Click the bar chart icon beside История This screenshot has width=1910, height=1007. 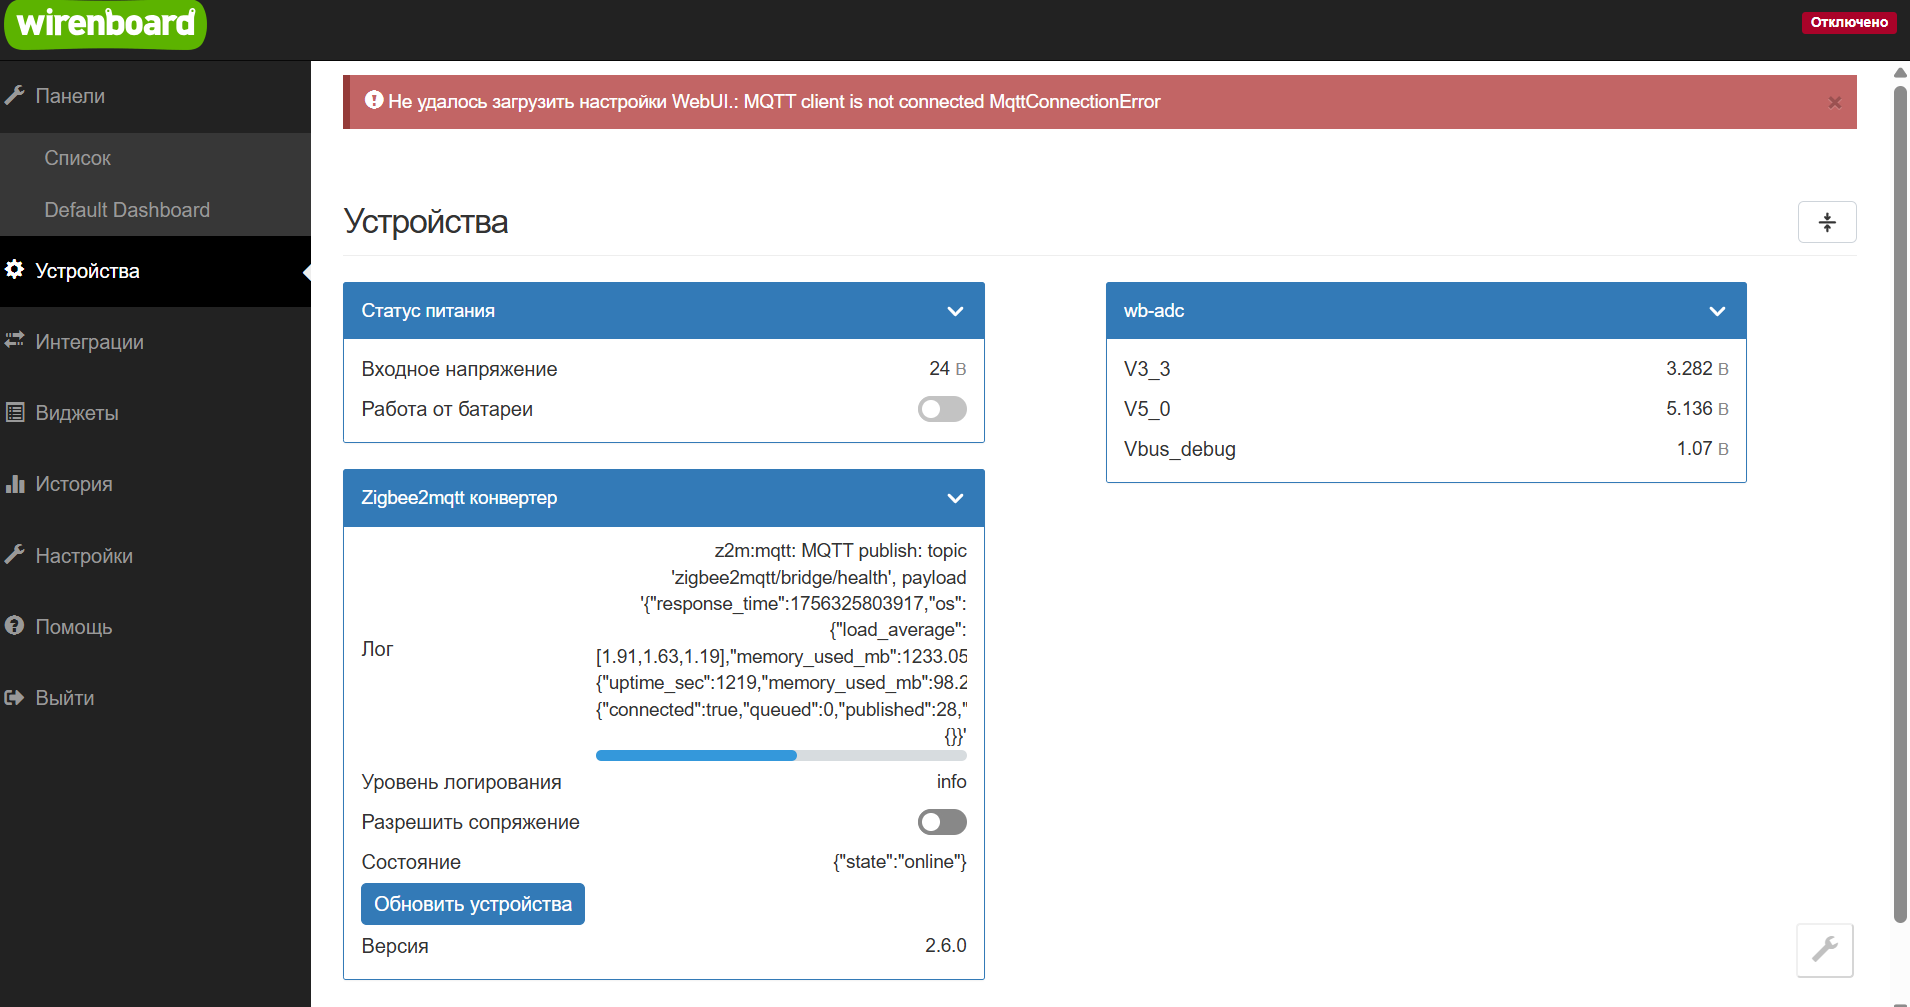[15, 484]
